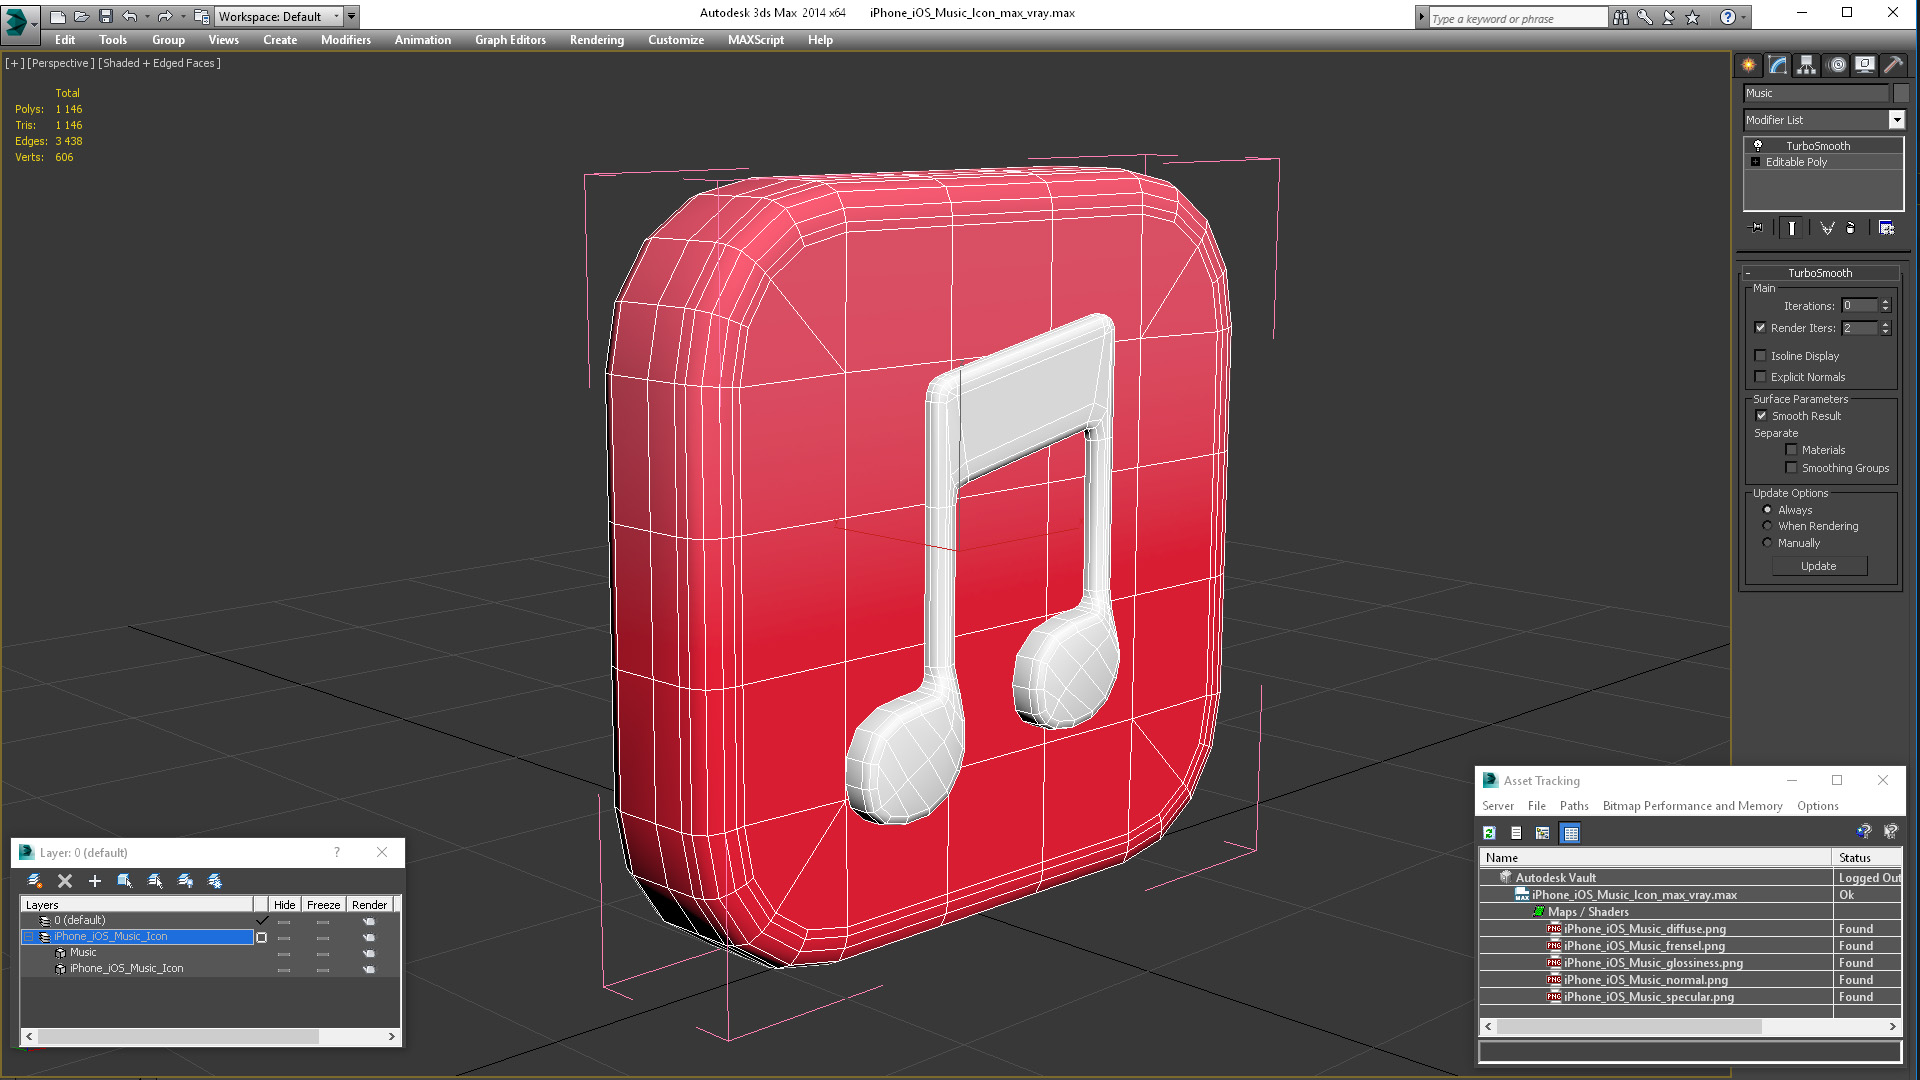1920x1080 pixels.
Task: Click Highlight Selected Objects' Layers icon
Action: click(155, 881)
